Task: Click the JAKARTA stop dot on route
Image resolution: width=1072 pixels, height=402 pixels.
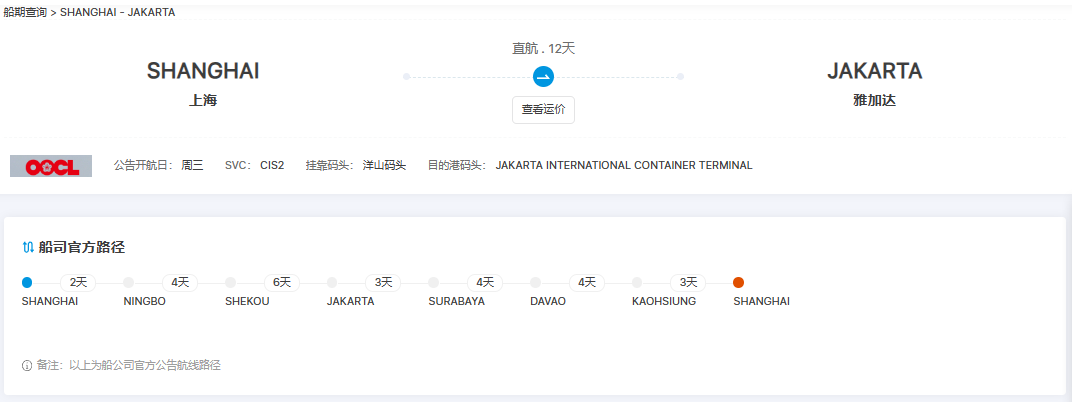Action: tap(332, 283)
